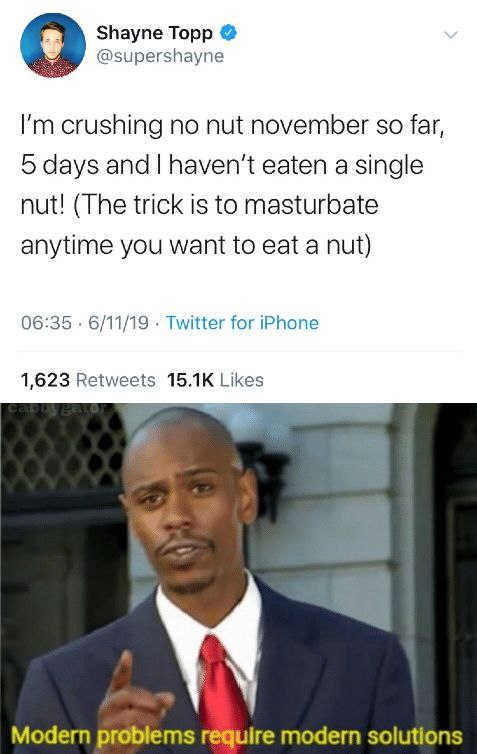Click the lattice window in the meme background
This screenshot has width=477, height=754.
click(x=63, y=450)
